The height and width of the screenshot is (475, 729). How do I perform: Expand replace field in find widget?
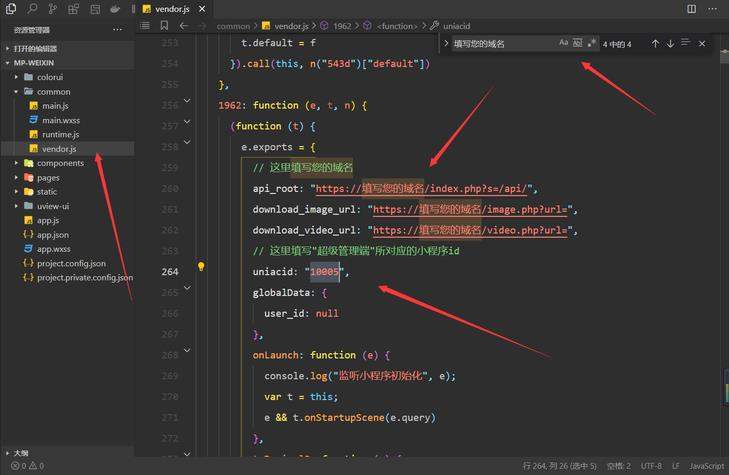click(x=445, y=43)
